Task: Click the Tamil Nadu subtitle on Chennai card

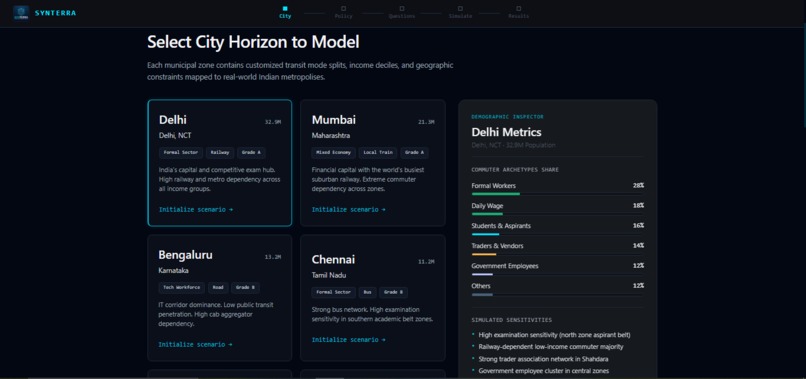Action: (328, 275)
